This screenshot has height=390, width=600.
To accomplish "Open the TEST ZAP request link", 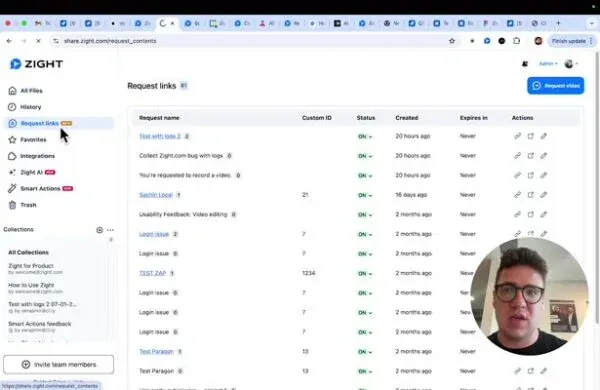I will click(x=152, y=273).
